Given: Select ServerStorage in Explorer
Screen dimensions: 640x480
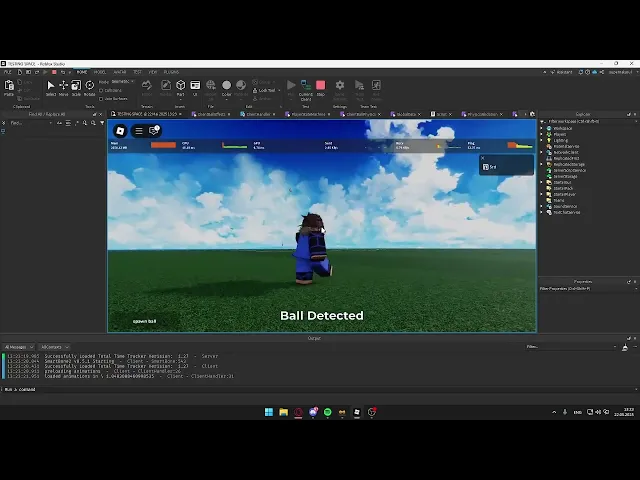Looking at the screenshot, I should click(x=562, y=176).
